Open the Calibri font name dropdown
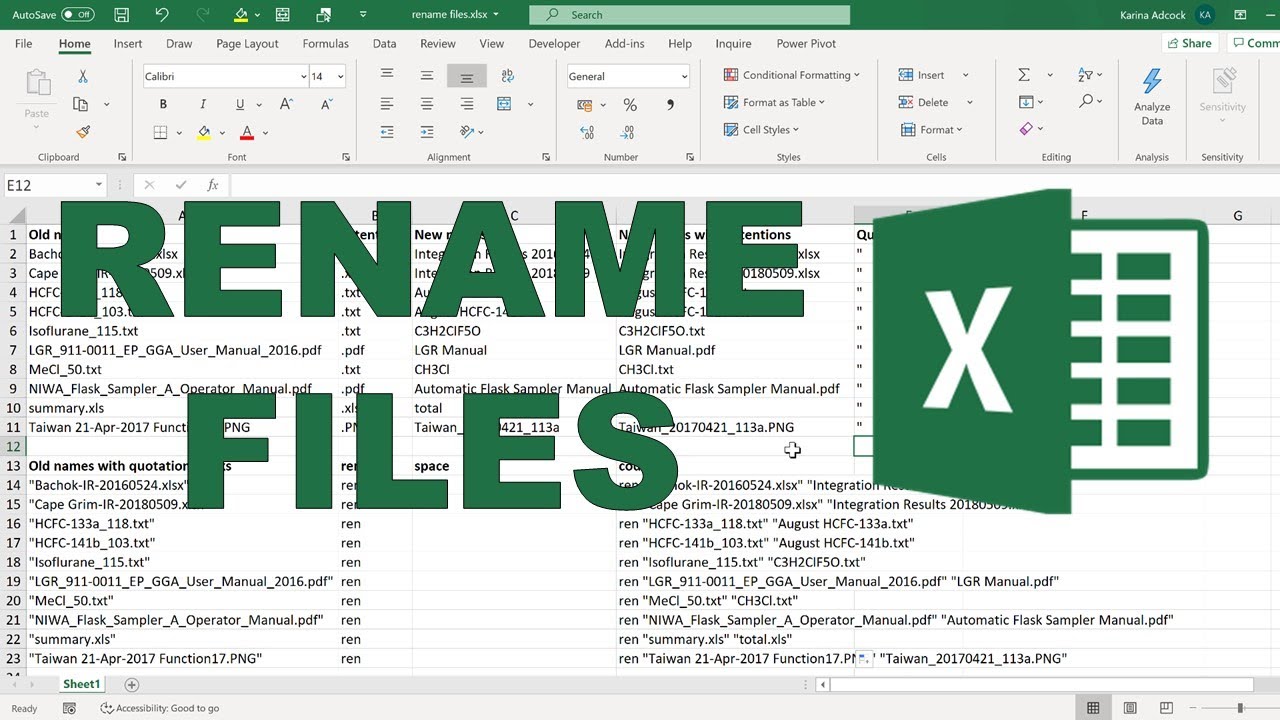Screen dimensions: 1280x720 tap(303, 77)
